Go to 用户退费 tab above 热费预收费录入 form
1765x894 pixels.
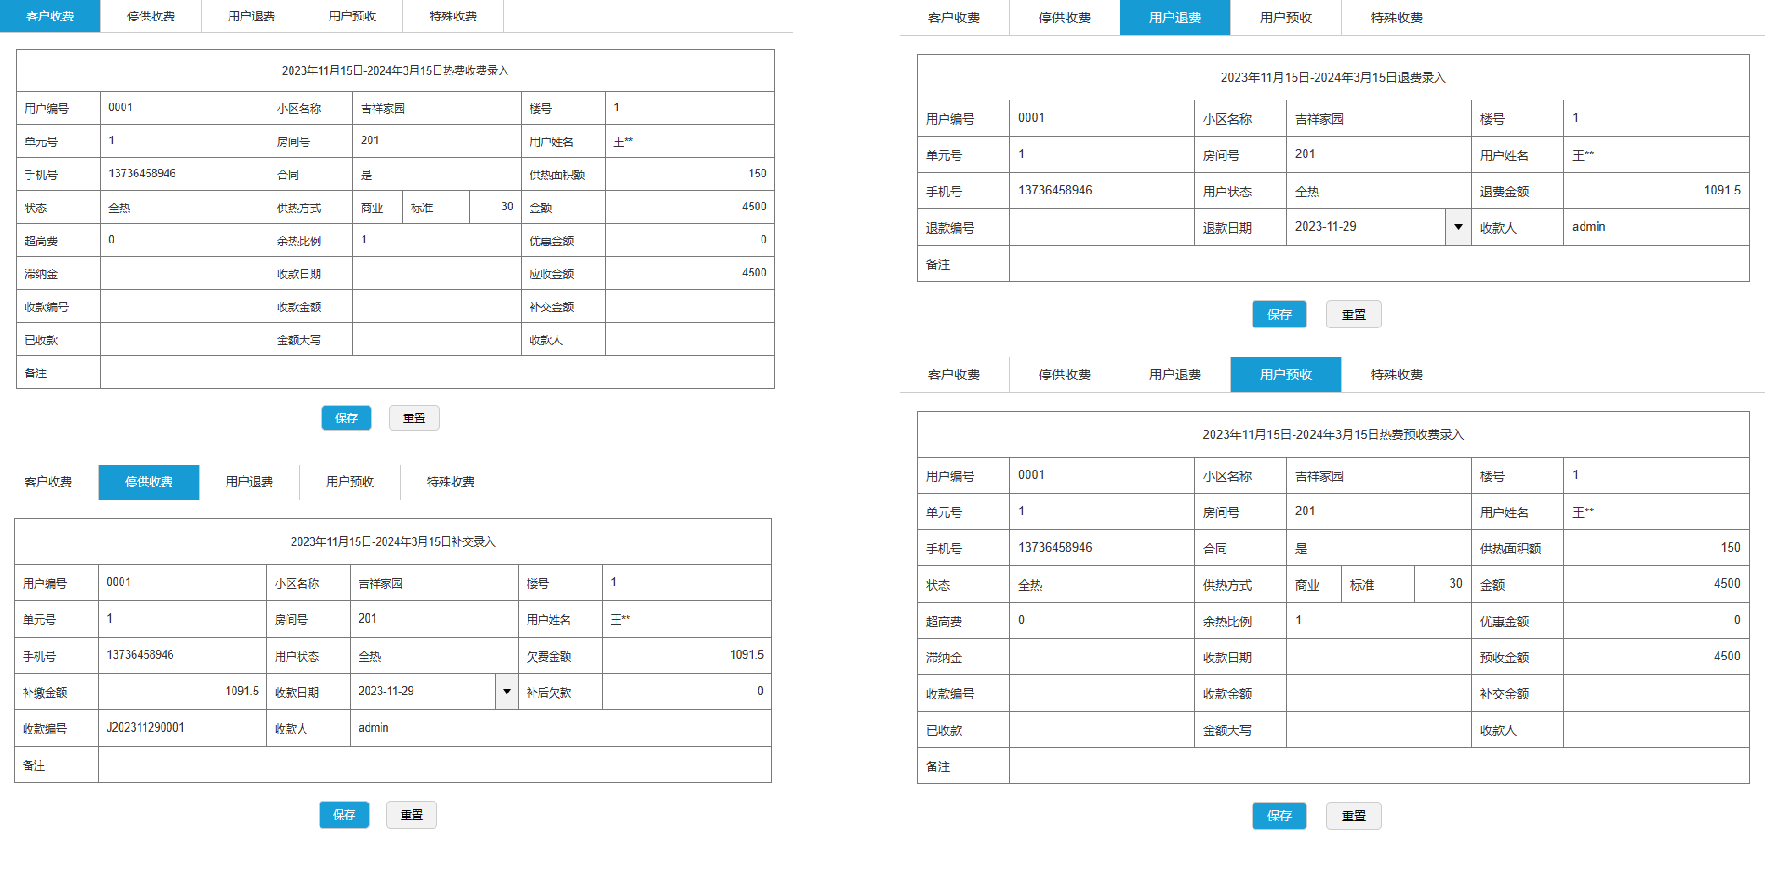tap(1175, 375)
